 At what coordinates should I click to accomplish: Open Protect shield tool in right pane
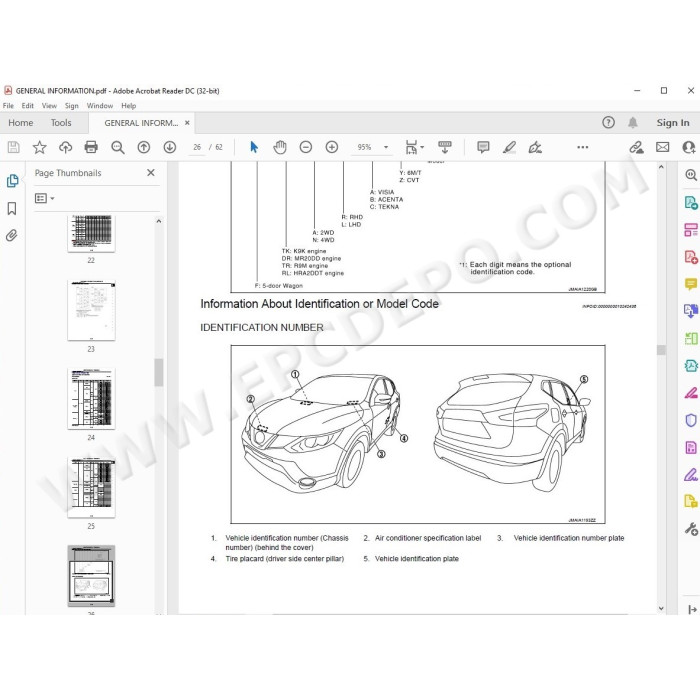(x=691, y=420)
